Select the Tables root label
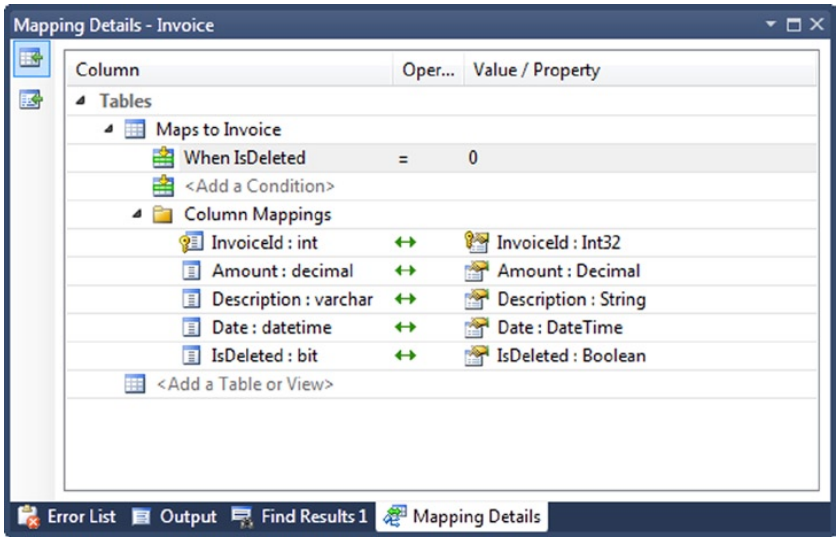 click(125, 101)
